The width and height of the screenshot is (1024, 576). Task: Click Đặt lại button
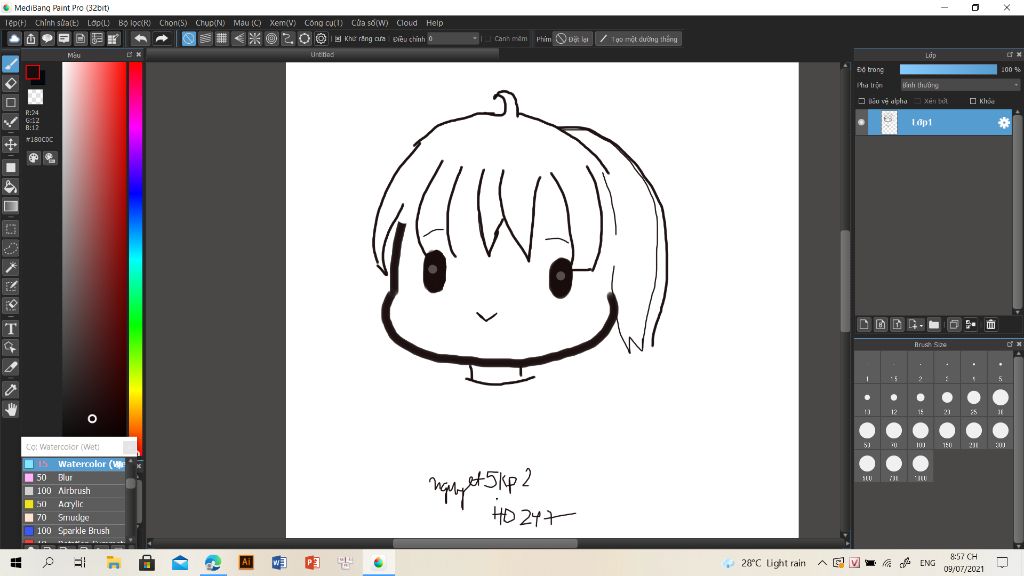(x=571, y=39)
